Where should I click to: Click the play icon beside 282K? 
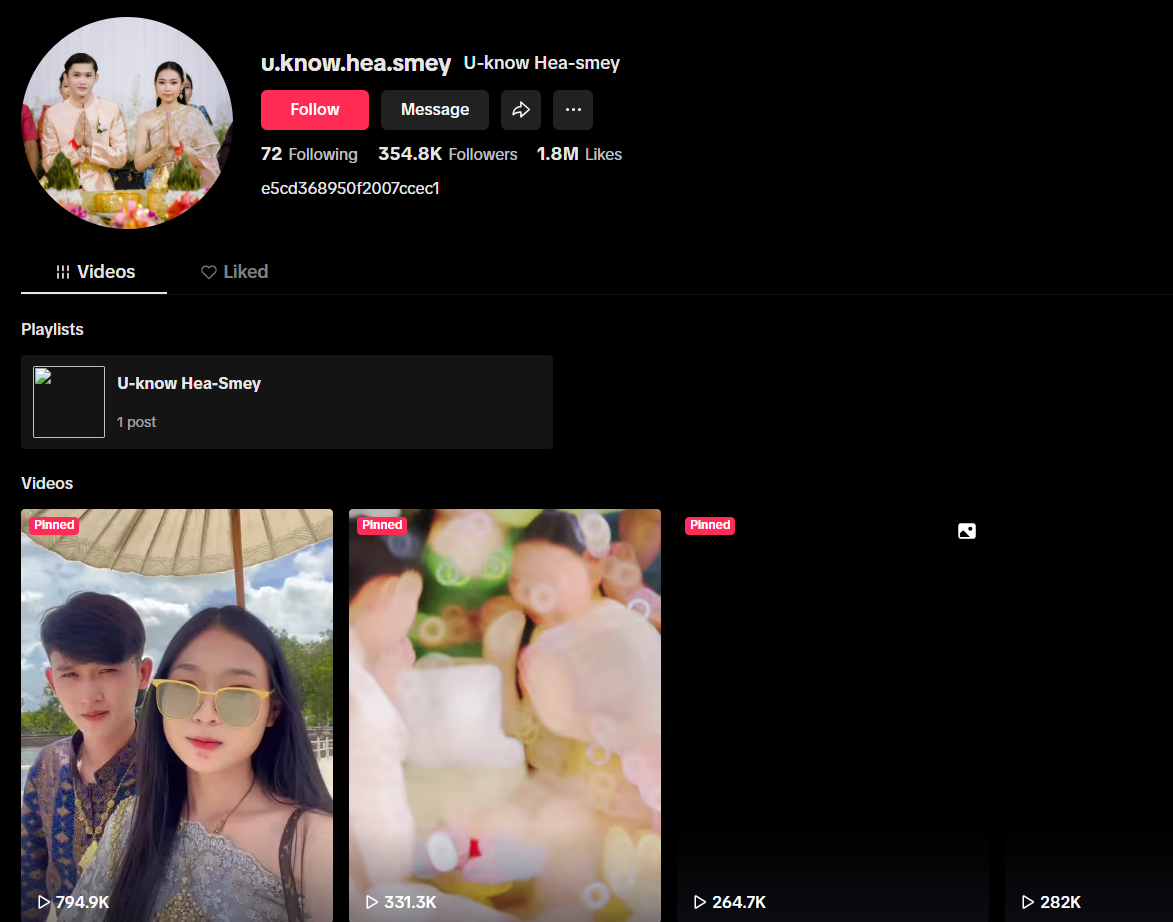1028,903
